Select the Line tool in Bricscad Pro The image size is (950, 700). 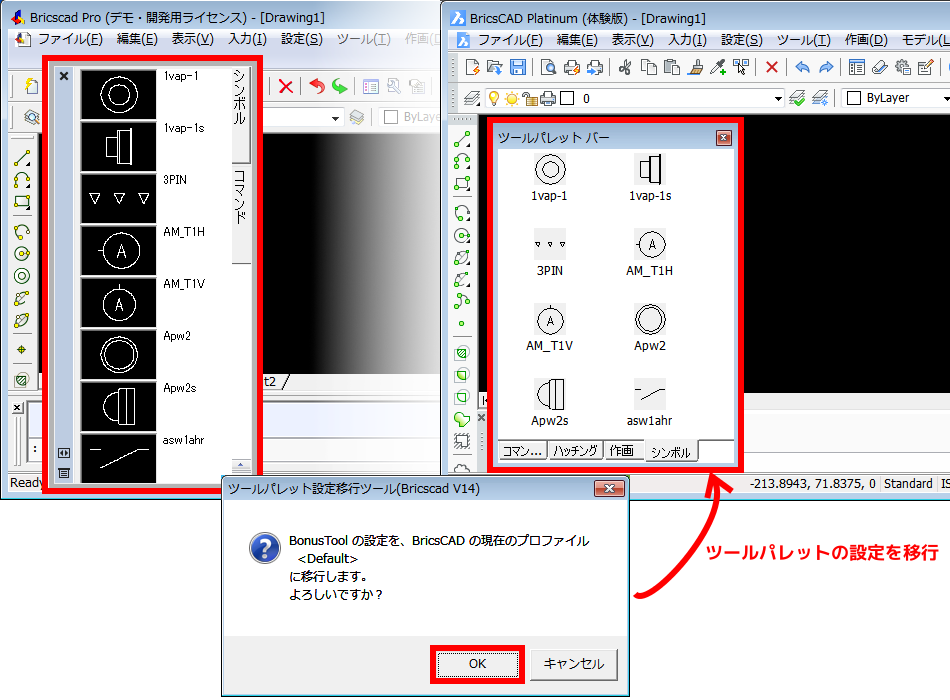[x=22, y=159]
